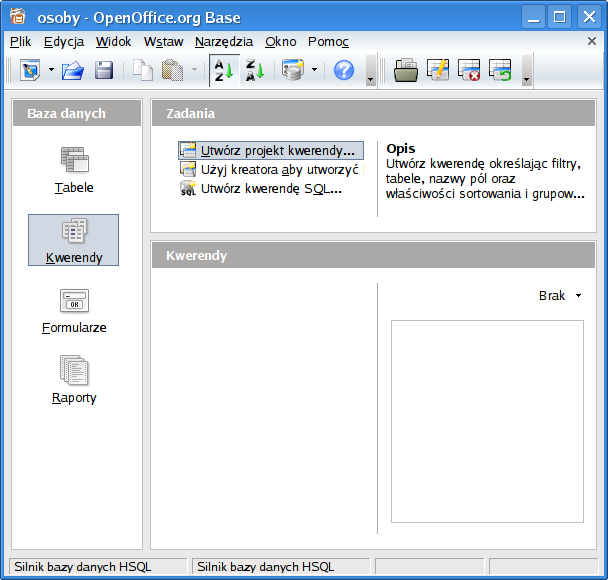Open the New document dropdown arrow
The height and width of the screenshot is (580, 608).
[51, 70]
